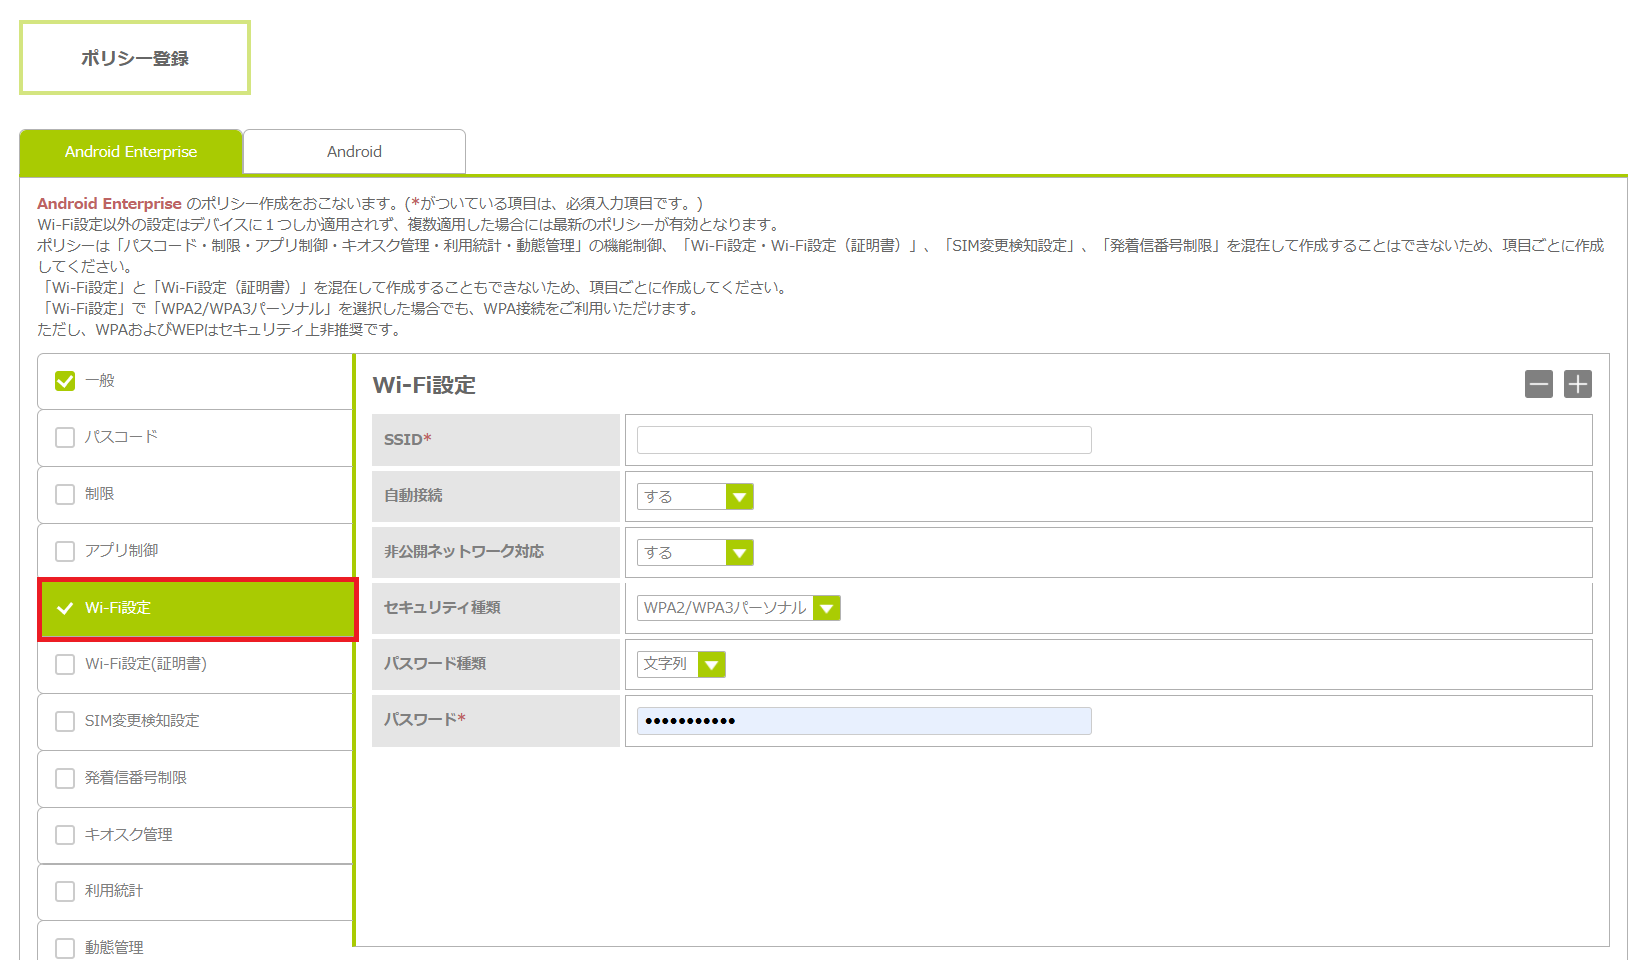This screenshot has height=960, width=1637.
Task: Enable the SIM変更検知設定 checkbox
Action: [65, 721]
